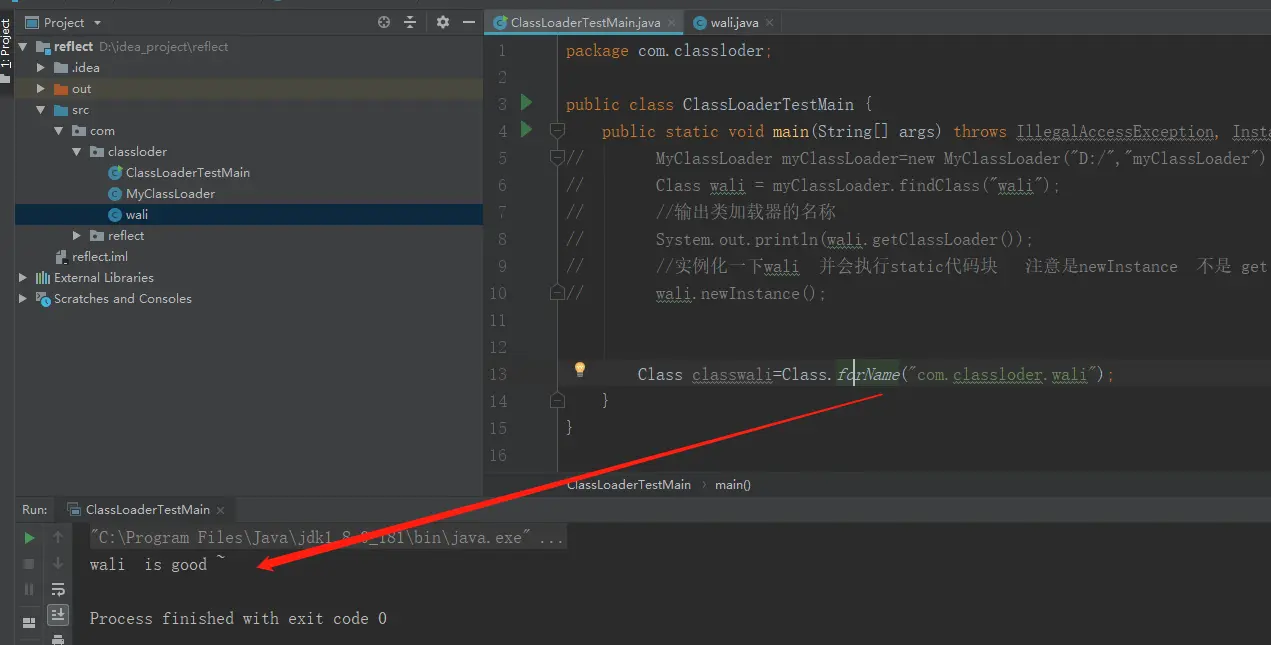1271x645 pixels.
Task: Click down the stack trace arrow
Action: click(x=58, y=564)
